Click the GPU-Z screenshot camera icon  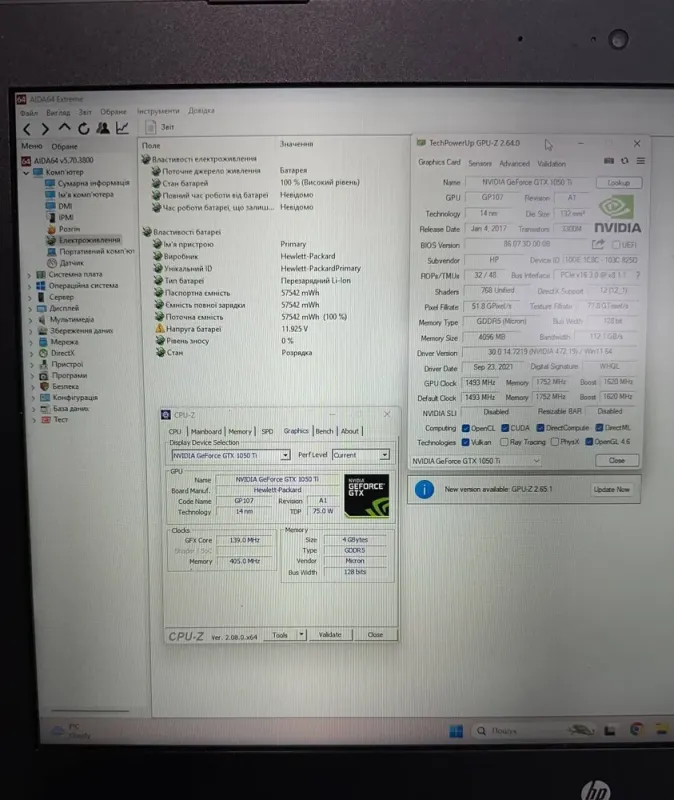(x=608, y=161)
